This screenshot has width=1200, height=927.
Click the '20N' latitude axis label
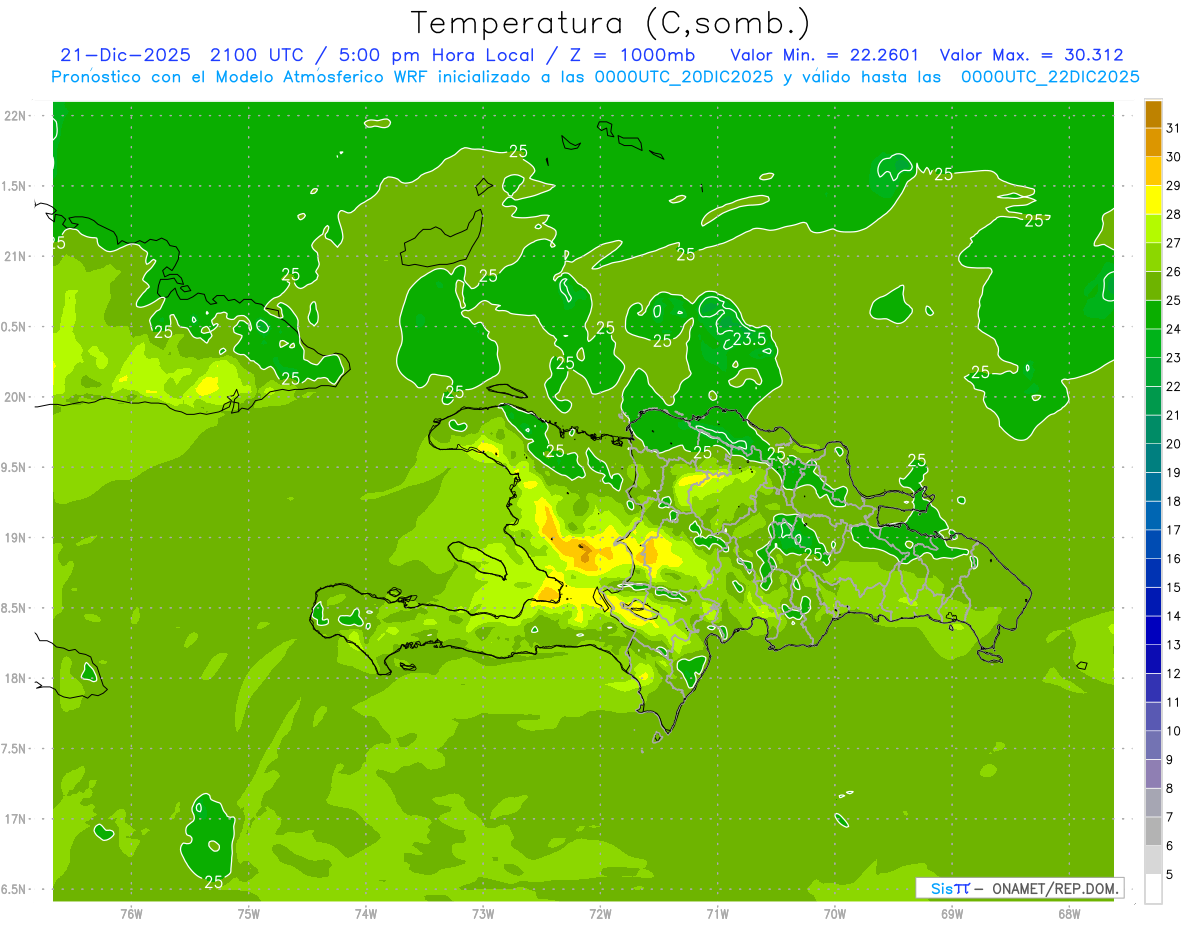(x=14, y=397)
